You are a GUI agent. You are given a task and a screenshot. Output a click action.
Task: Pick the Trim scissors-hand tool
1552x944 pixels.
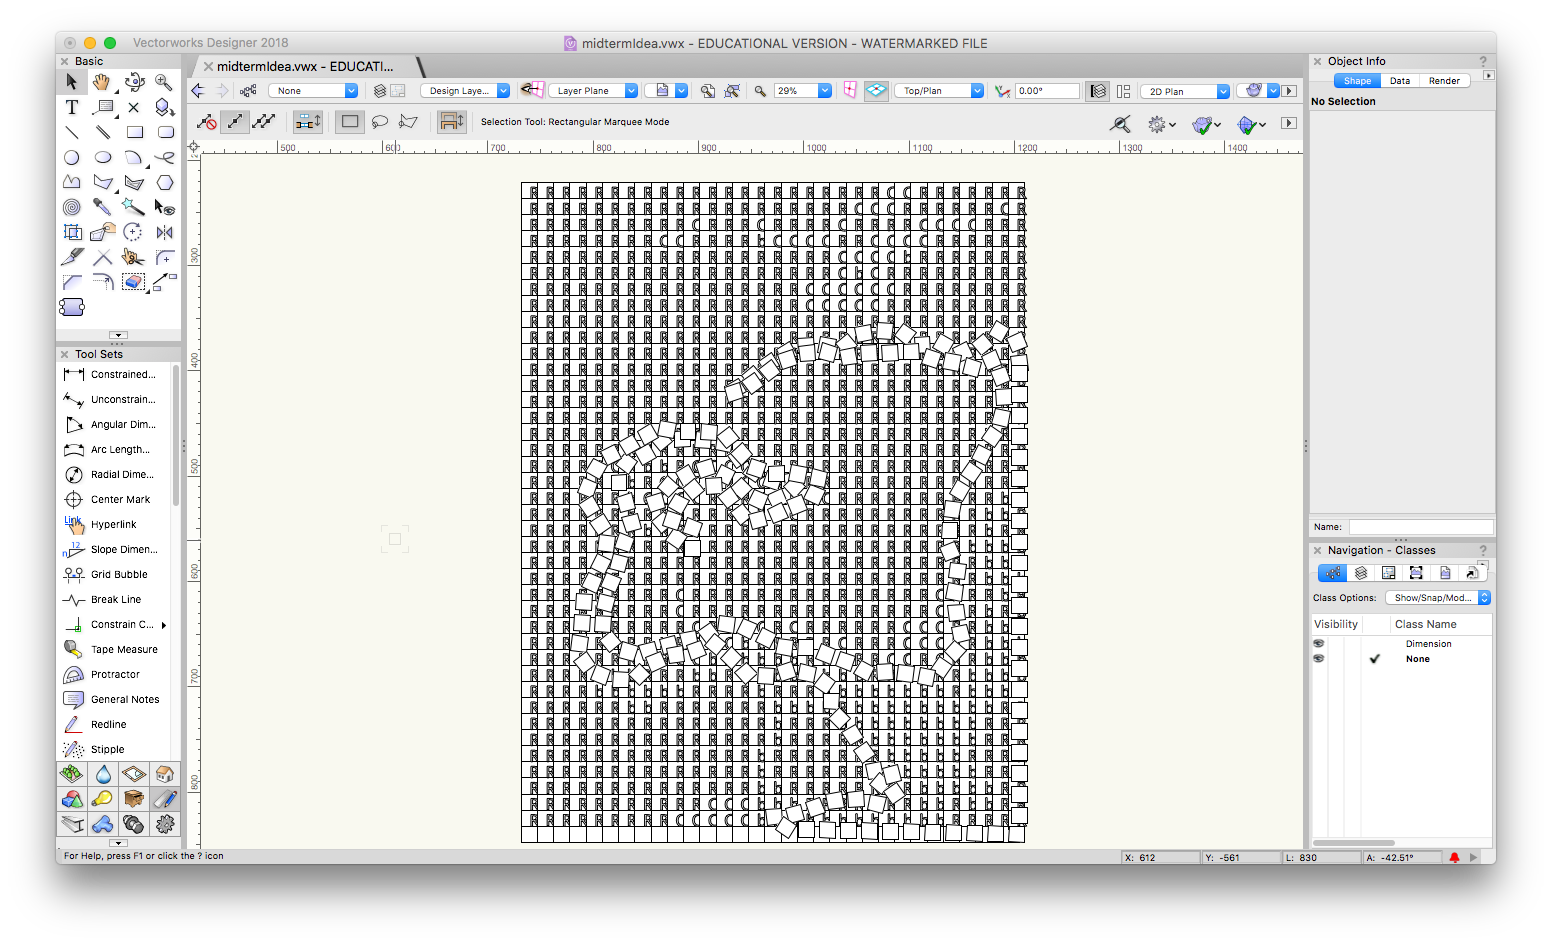coord(133,257)
